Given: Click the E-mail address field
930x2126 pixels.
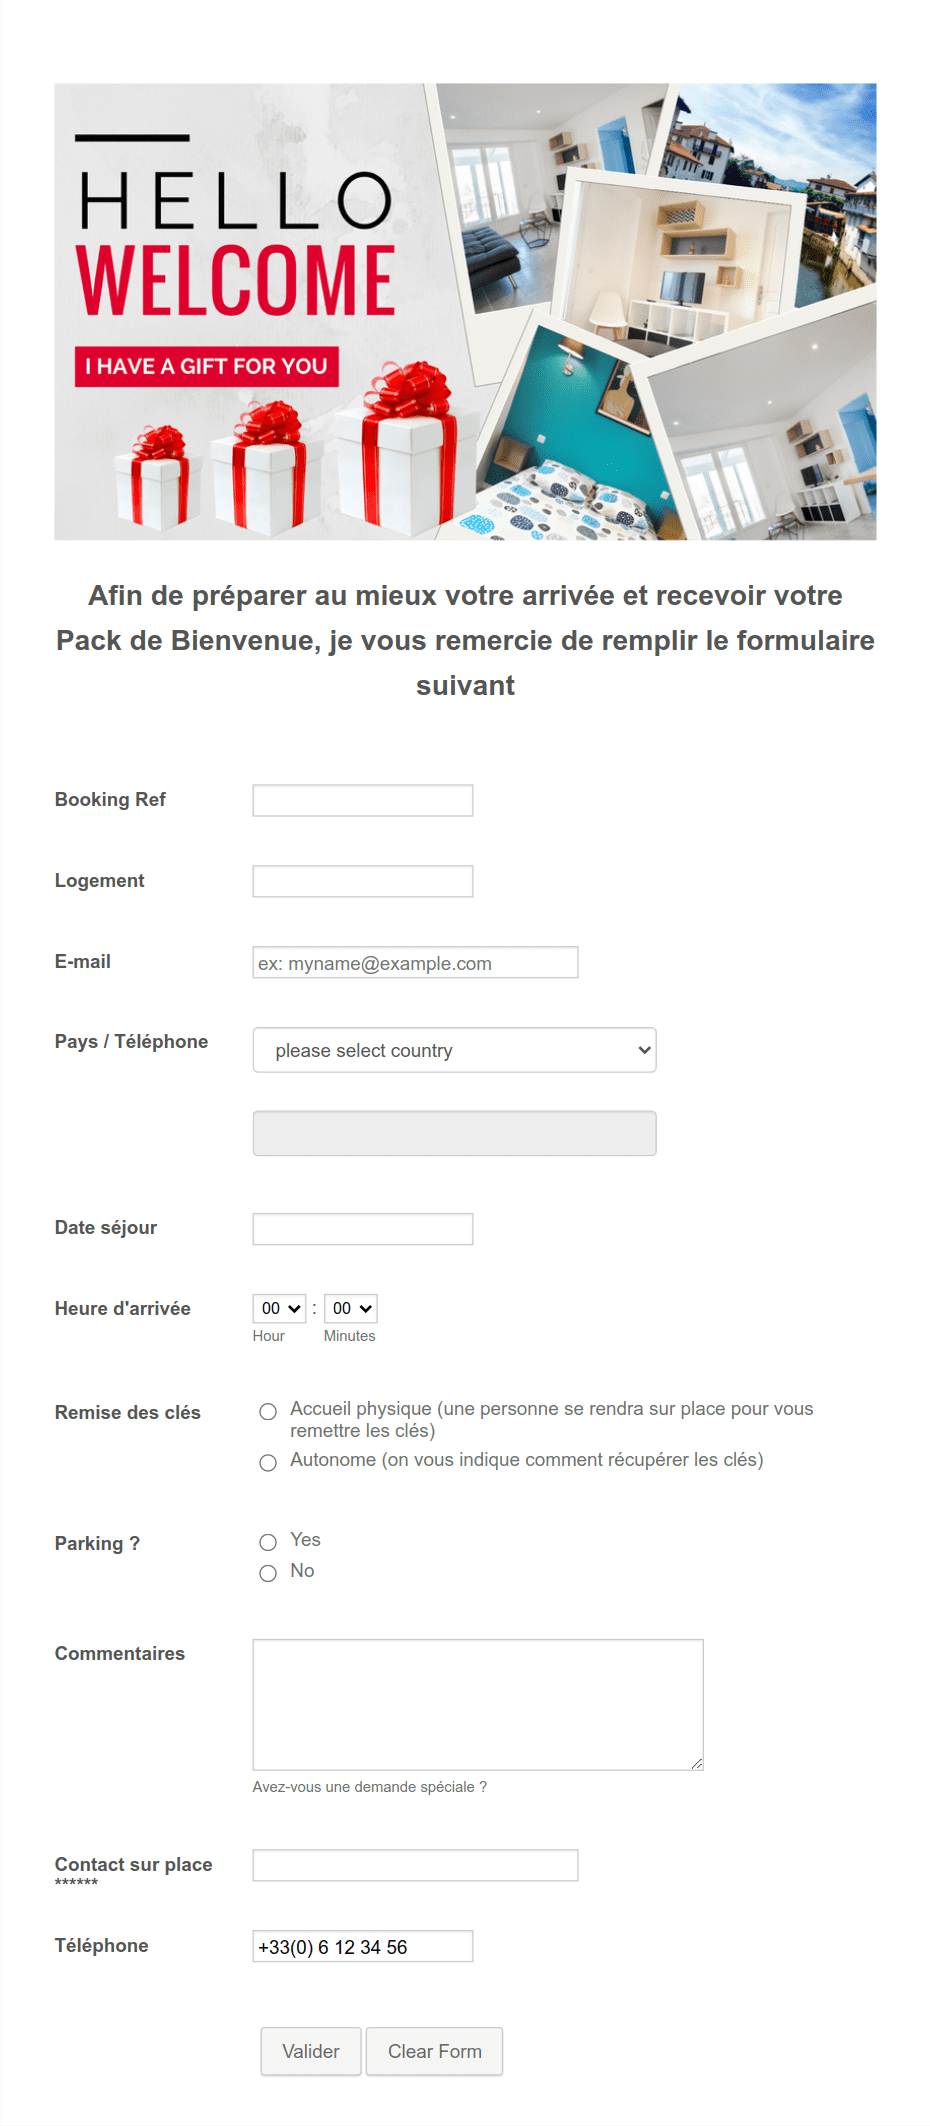Looking at the screenshot, I should pyautogui.click(x=415, y=962).
